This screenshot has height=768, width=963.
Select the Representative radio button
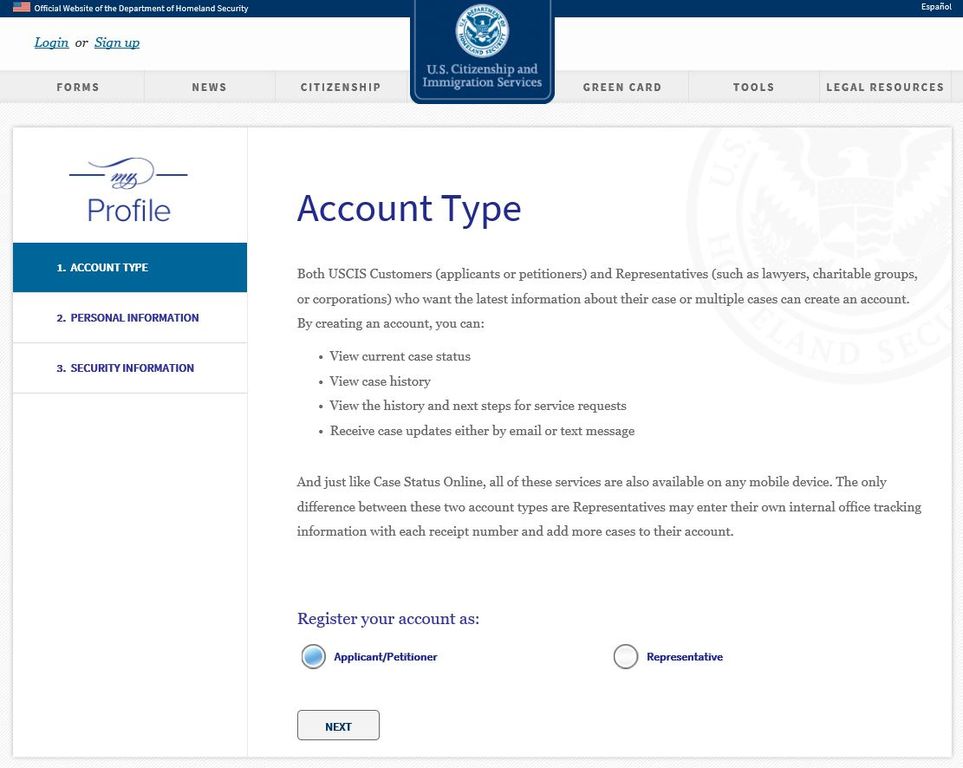tap(625, 656)
